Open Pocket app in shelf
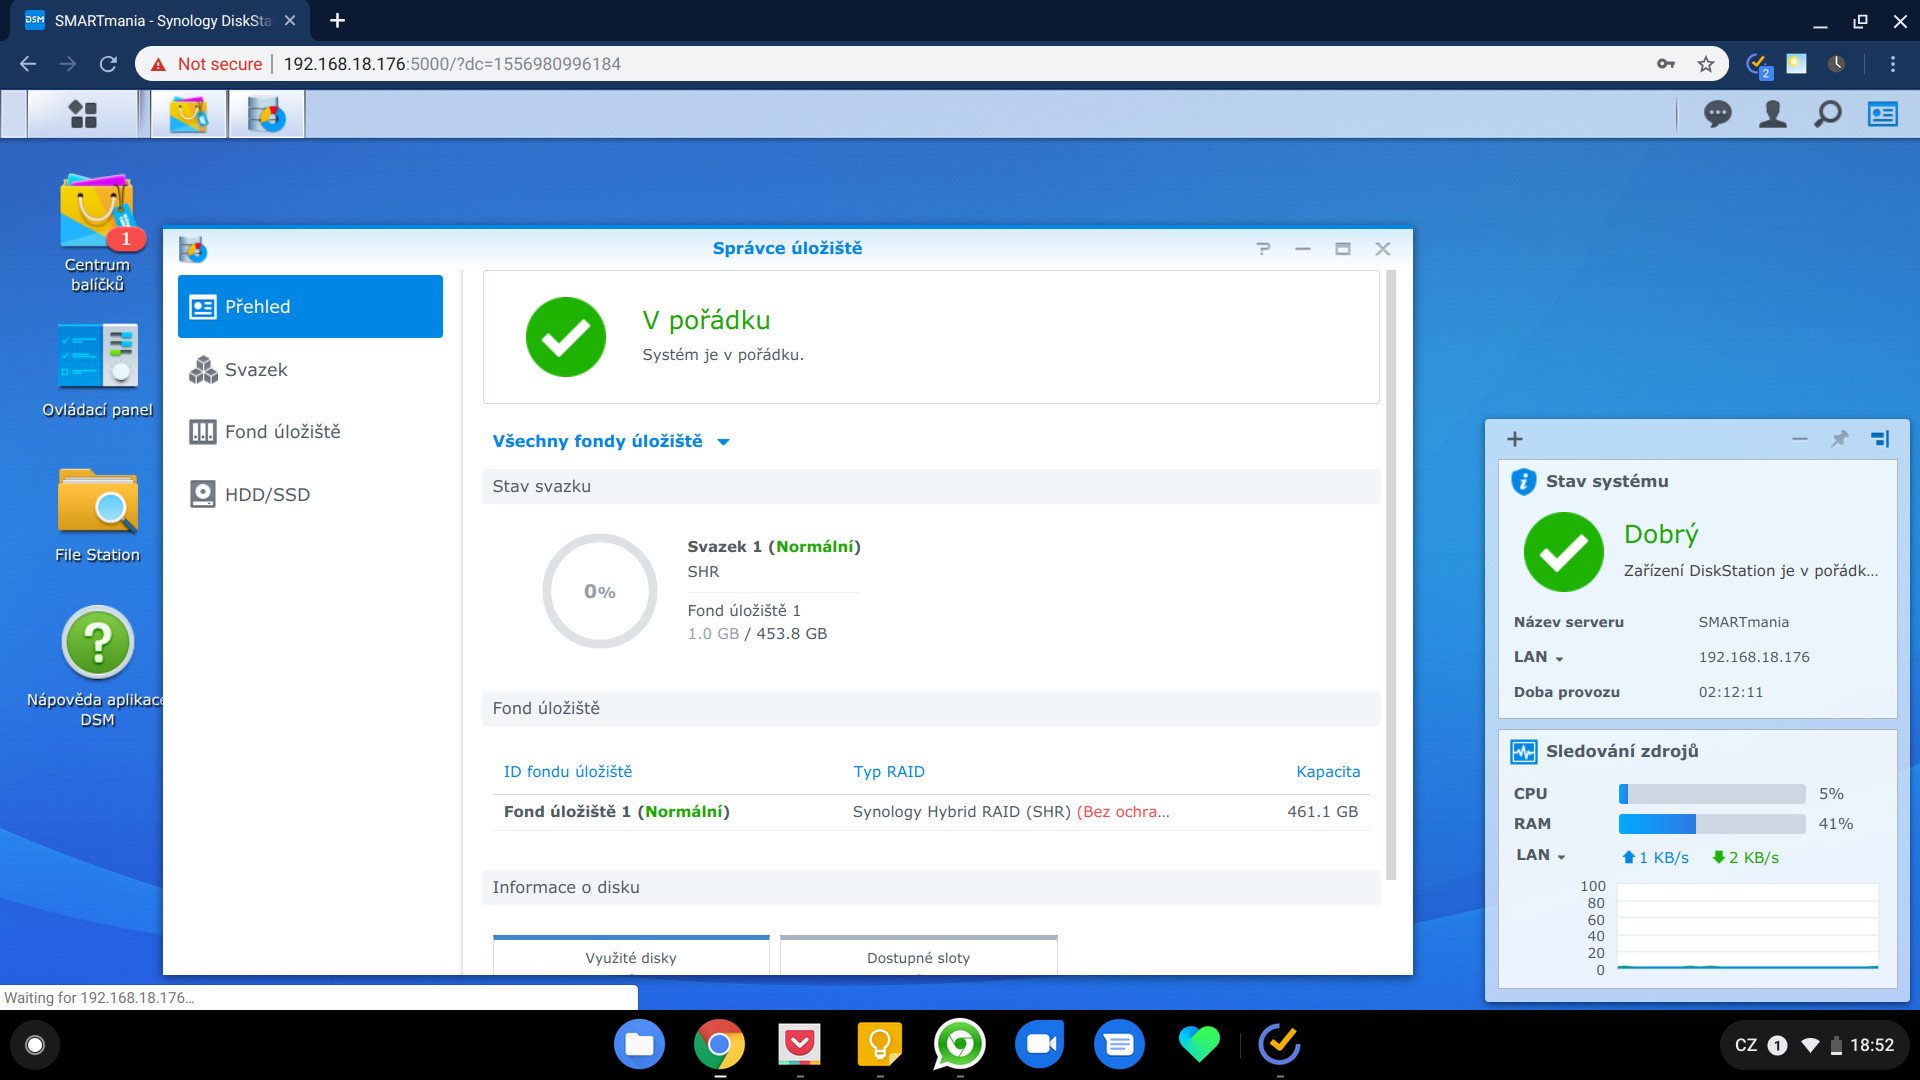Screen dimensions: 1920x1080 [799, 1045]
